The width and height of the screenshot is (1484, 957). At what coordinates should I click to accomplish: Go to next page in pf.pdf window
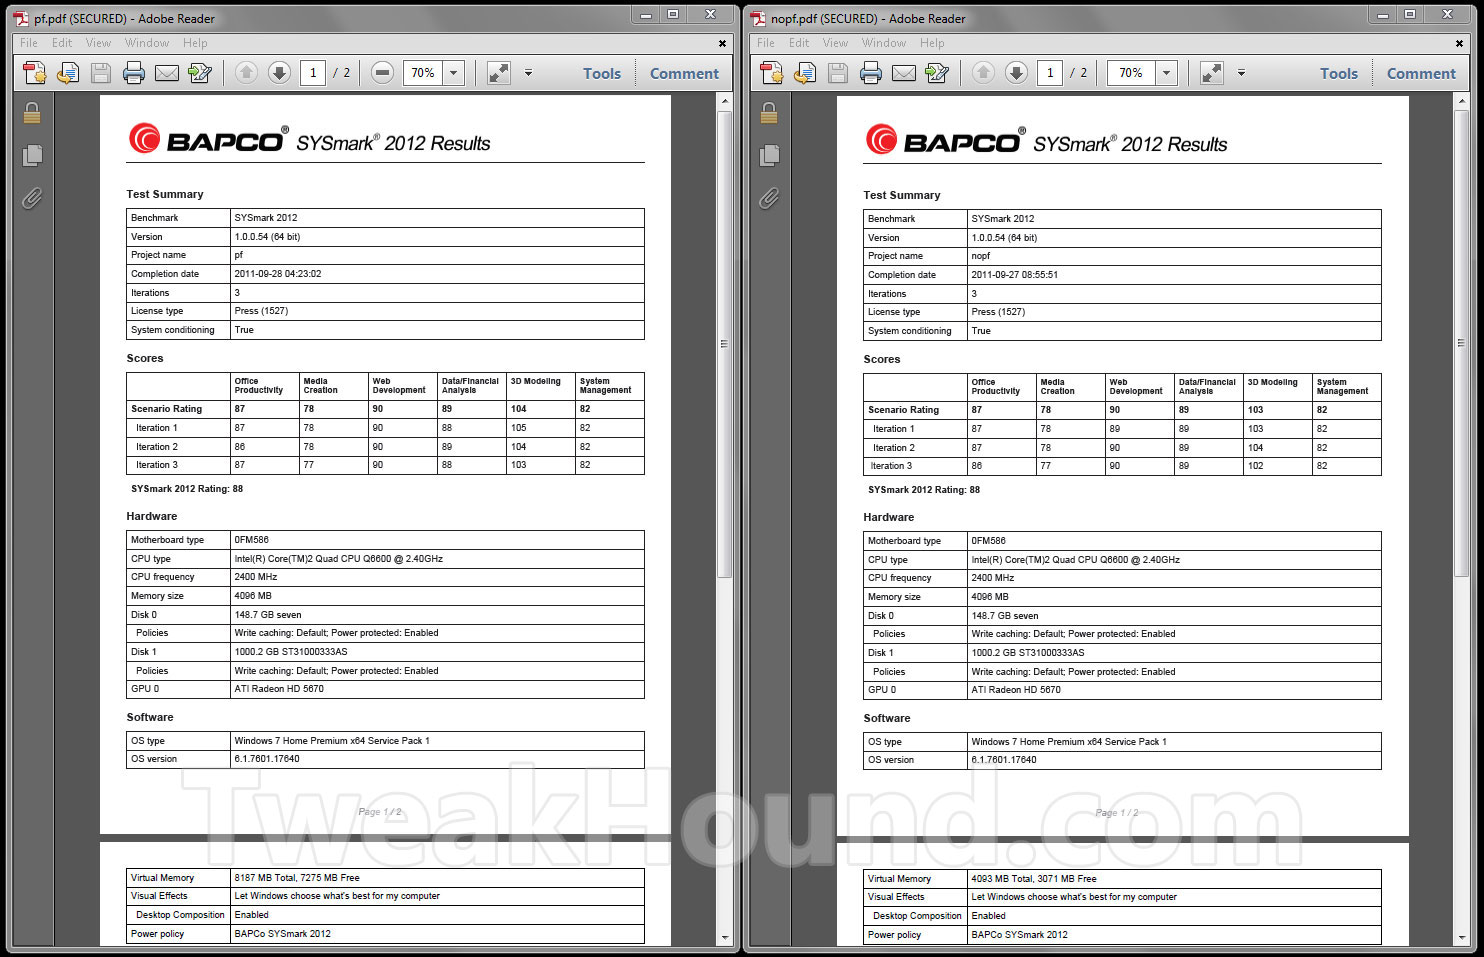pyautogui.click(x=280, y=72)
